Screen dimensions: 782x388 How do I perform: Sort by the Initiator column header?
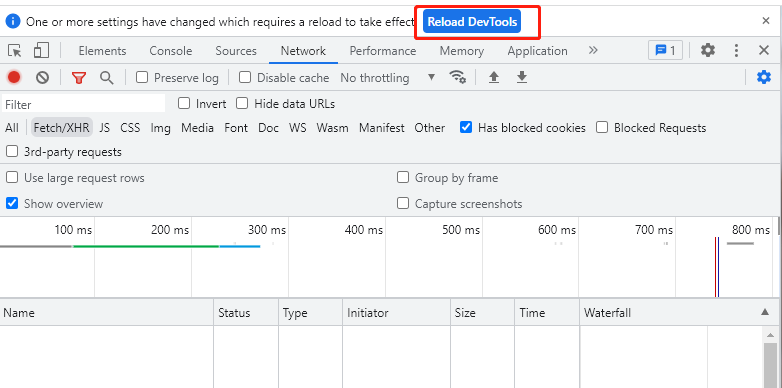396,313
